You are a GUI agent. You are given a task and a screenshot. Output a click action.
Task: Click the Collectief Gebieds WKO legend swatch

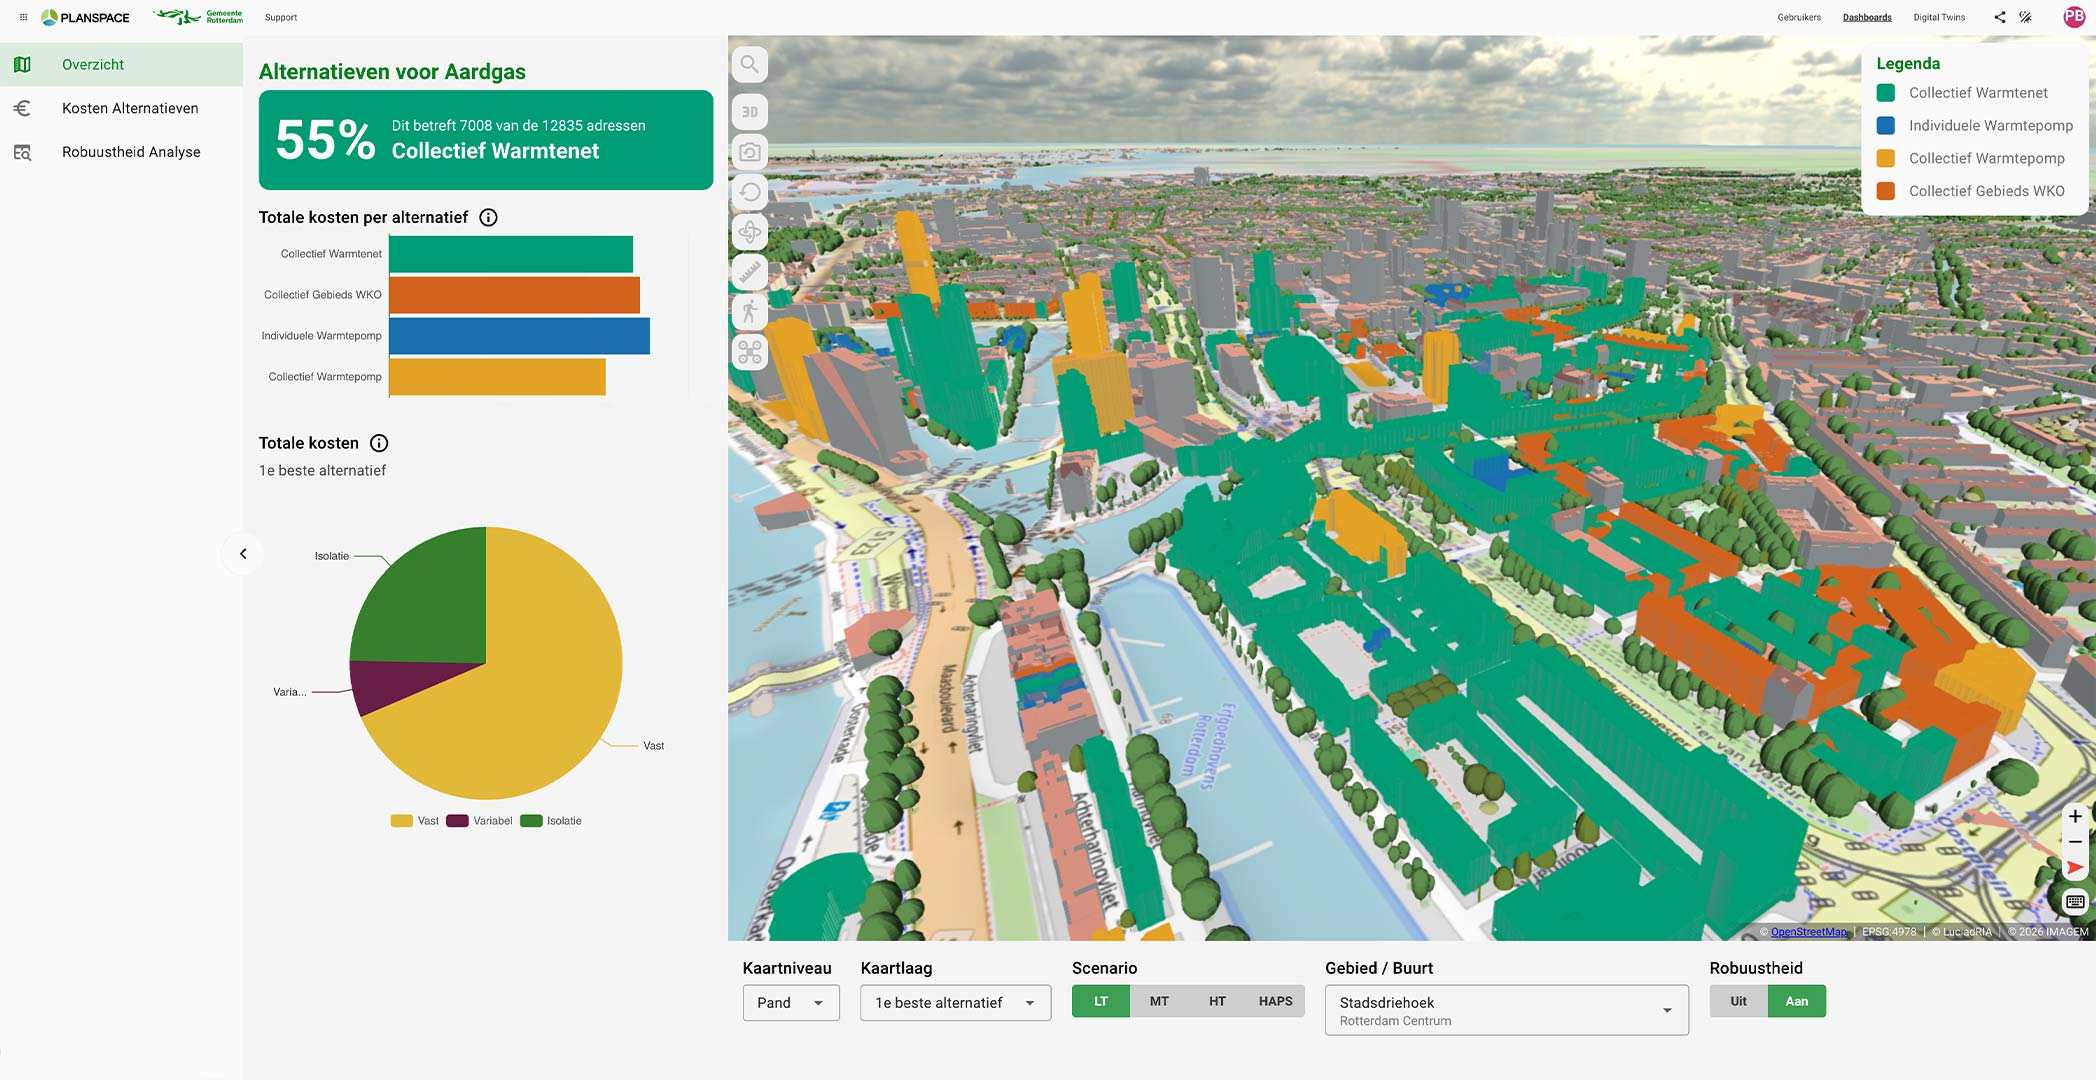point(1886,191)
